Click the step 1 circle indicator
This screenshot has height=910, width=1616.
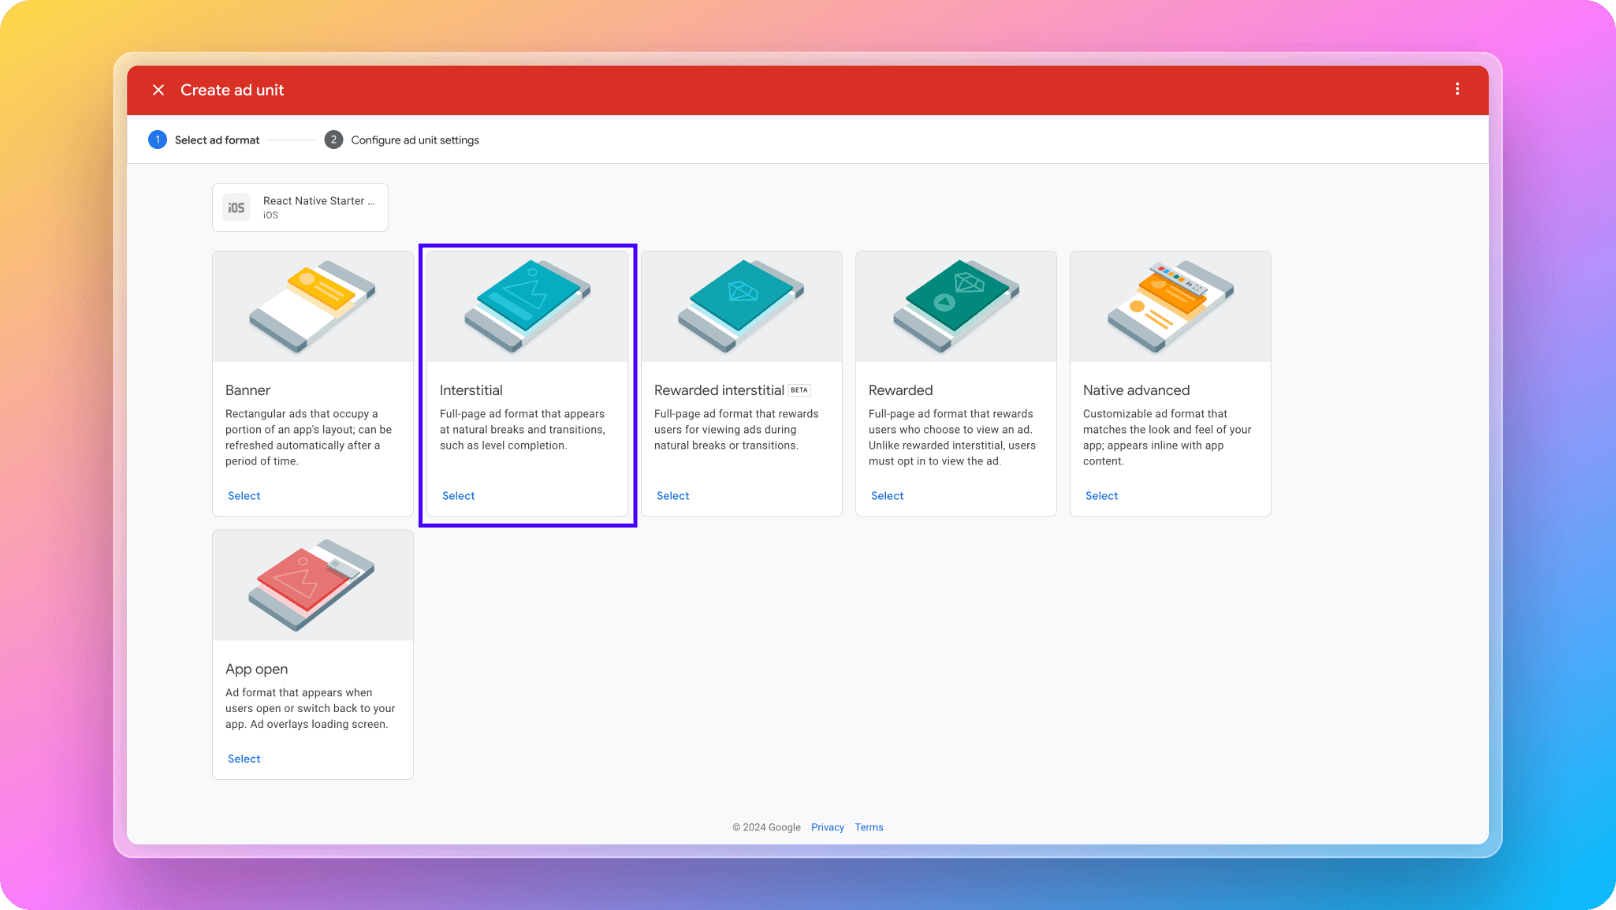click(x=157, y=140)
